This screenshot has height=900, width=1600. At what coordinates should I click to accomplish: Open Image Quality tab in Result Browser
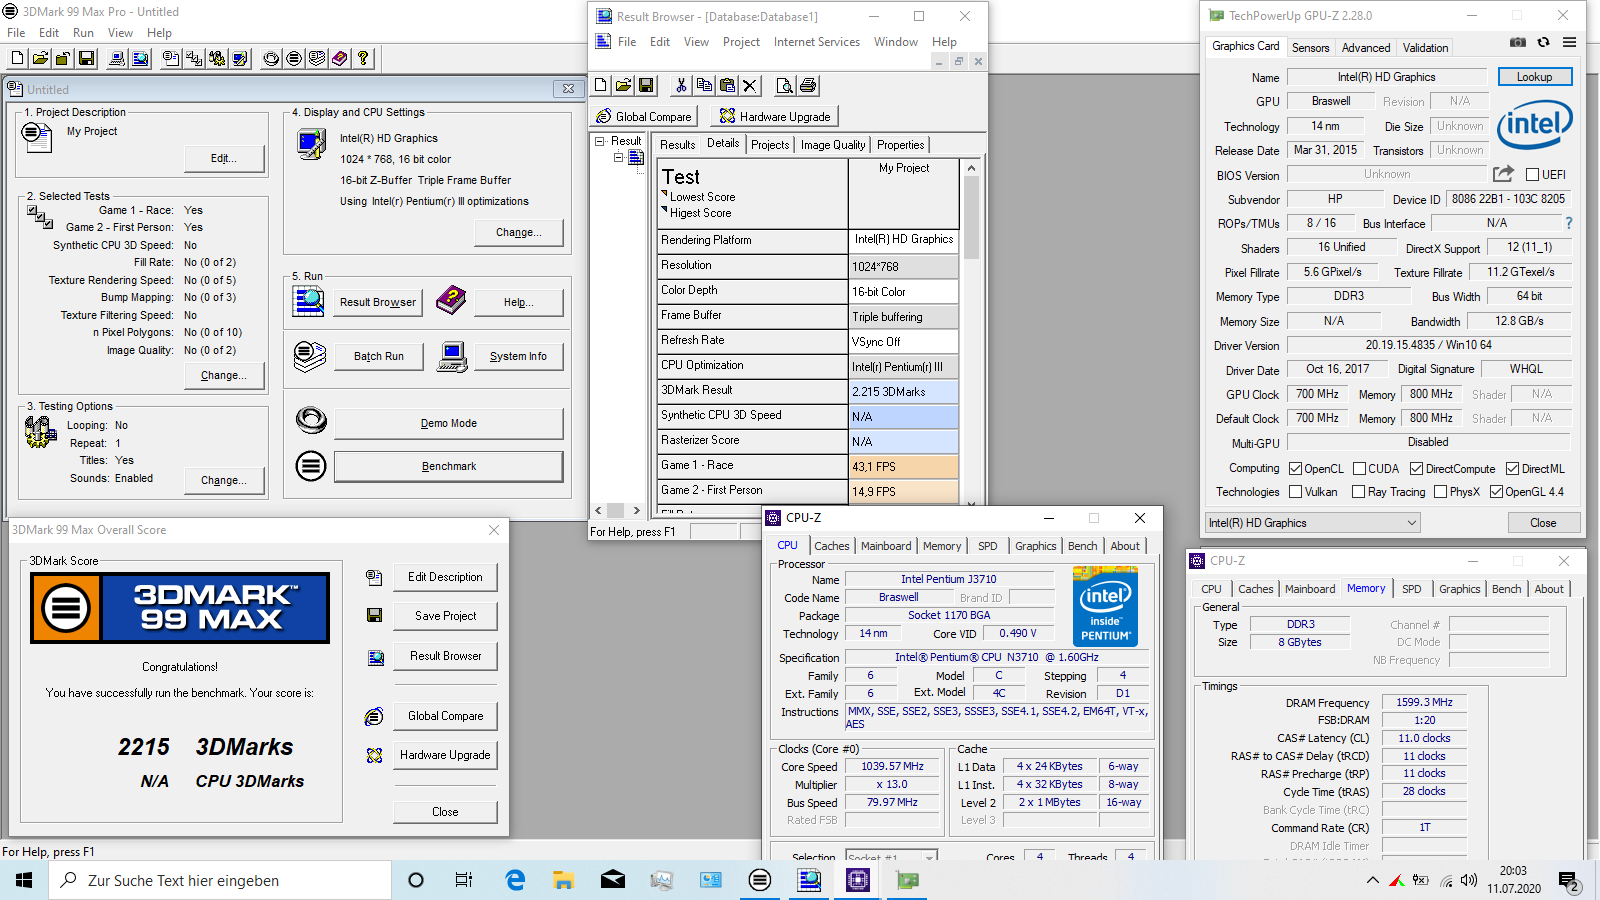[x=833, y=145]
